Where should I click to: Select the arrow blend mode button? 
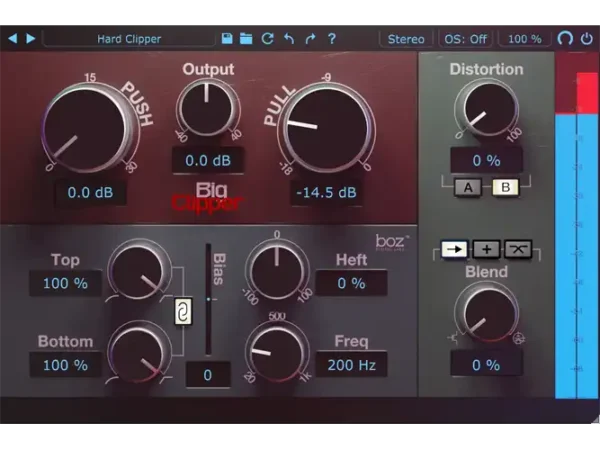tap(454, 249)
